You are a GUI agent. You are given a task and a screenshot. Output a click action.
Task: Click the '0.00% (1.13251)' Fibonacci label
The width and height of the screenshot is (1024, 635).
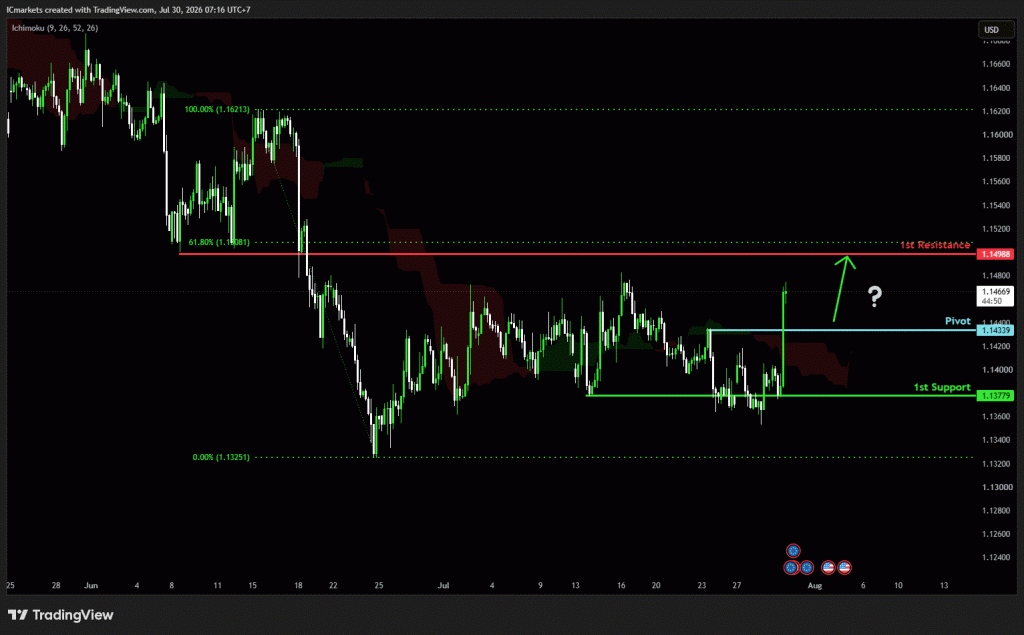click(x=221, y=457)
